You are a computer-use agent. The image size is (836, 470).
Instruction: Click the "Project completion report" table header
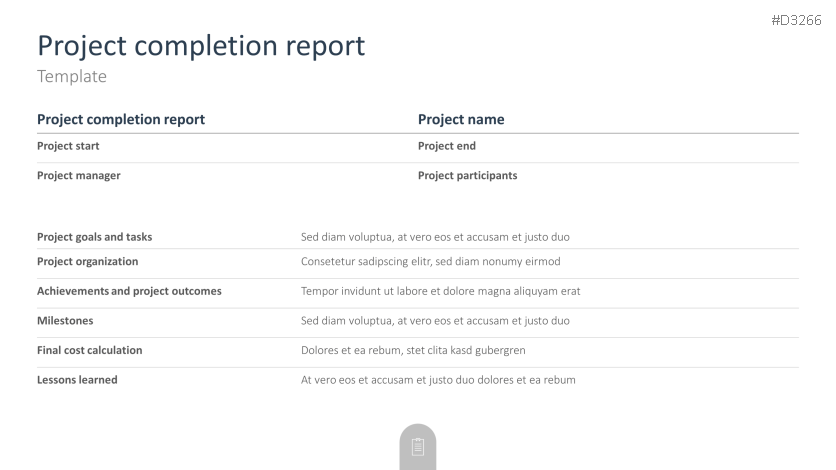point(121,120)
